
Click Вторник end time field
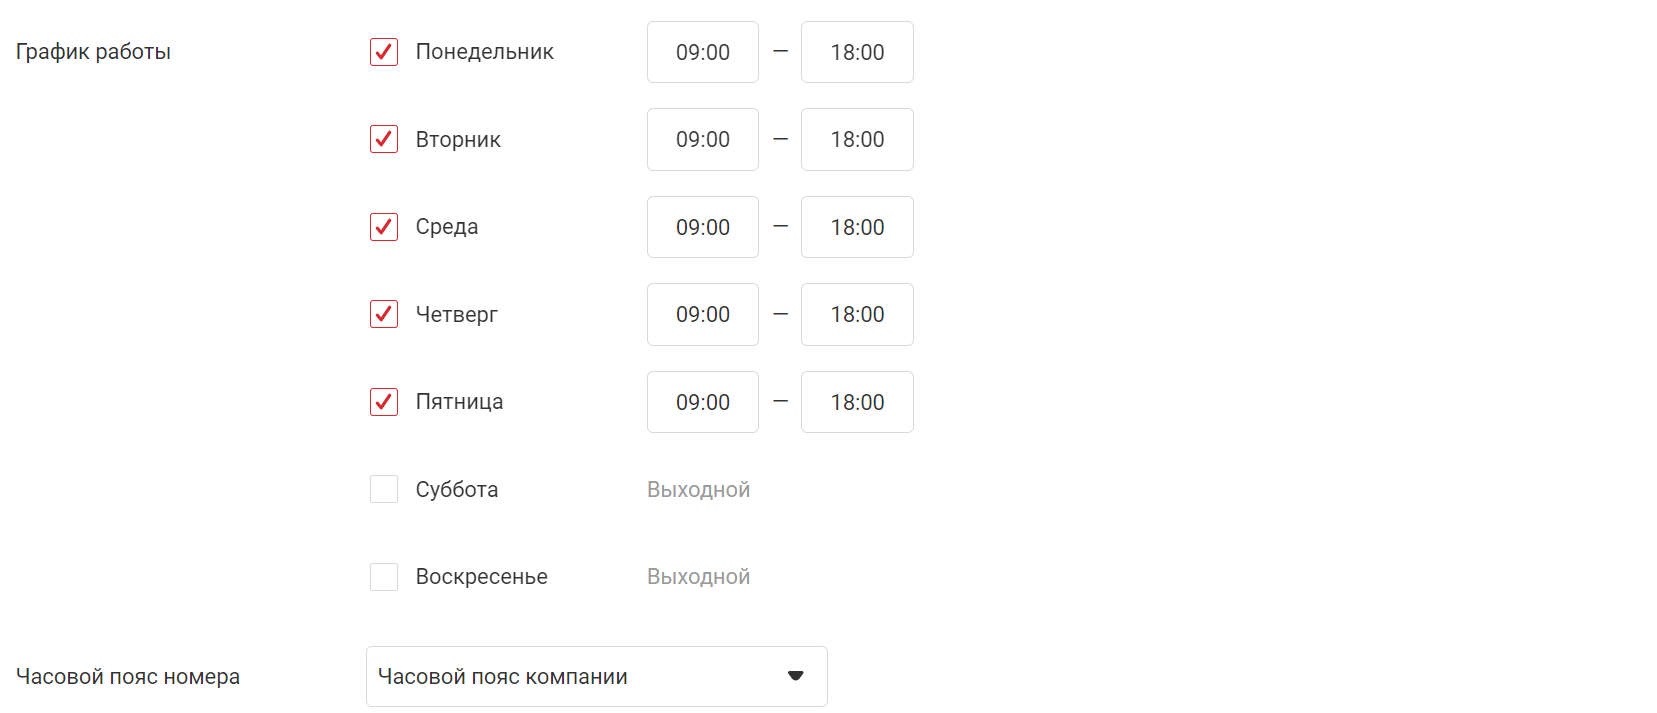pyautogui.click(x=857, y=139)
